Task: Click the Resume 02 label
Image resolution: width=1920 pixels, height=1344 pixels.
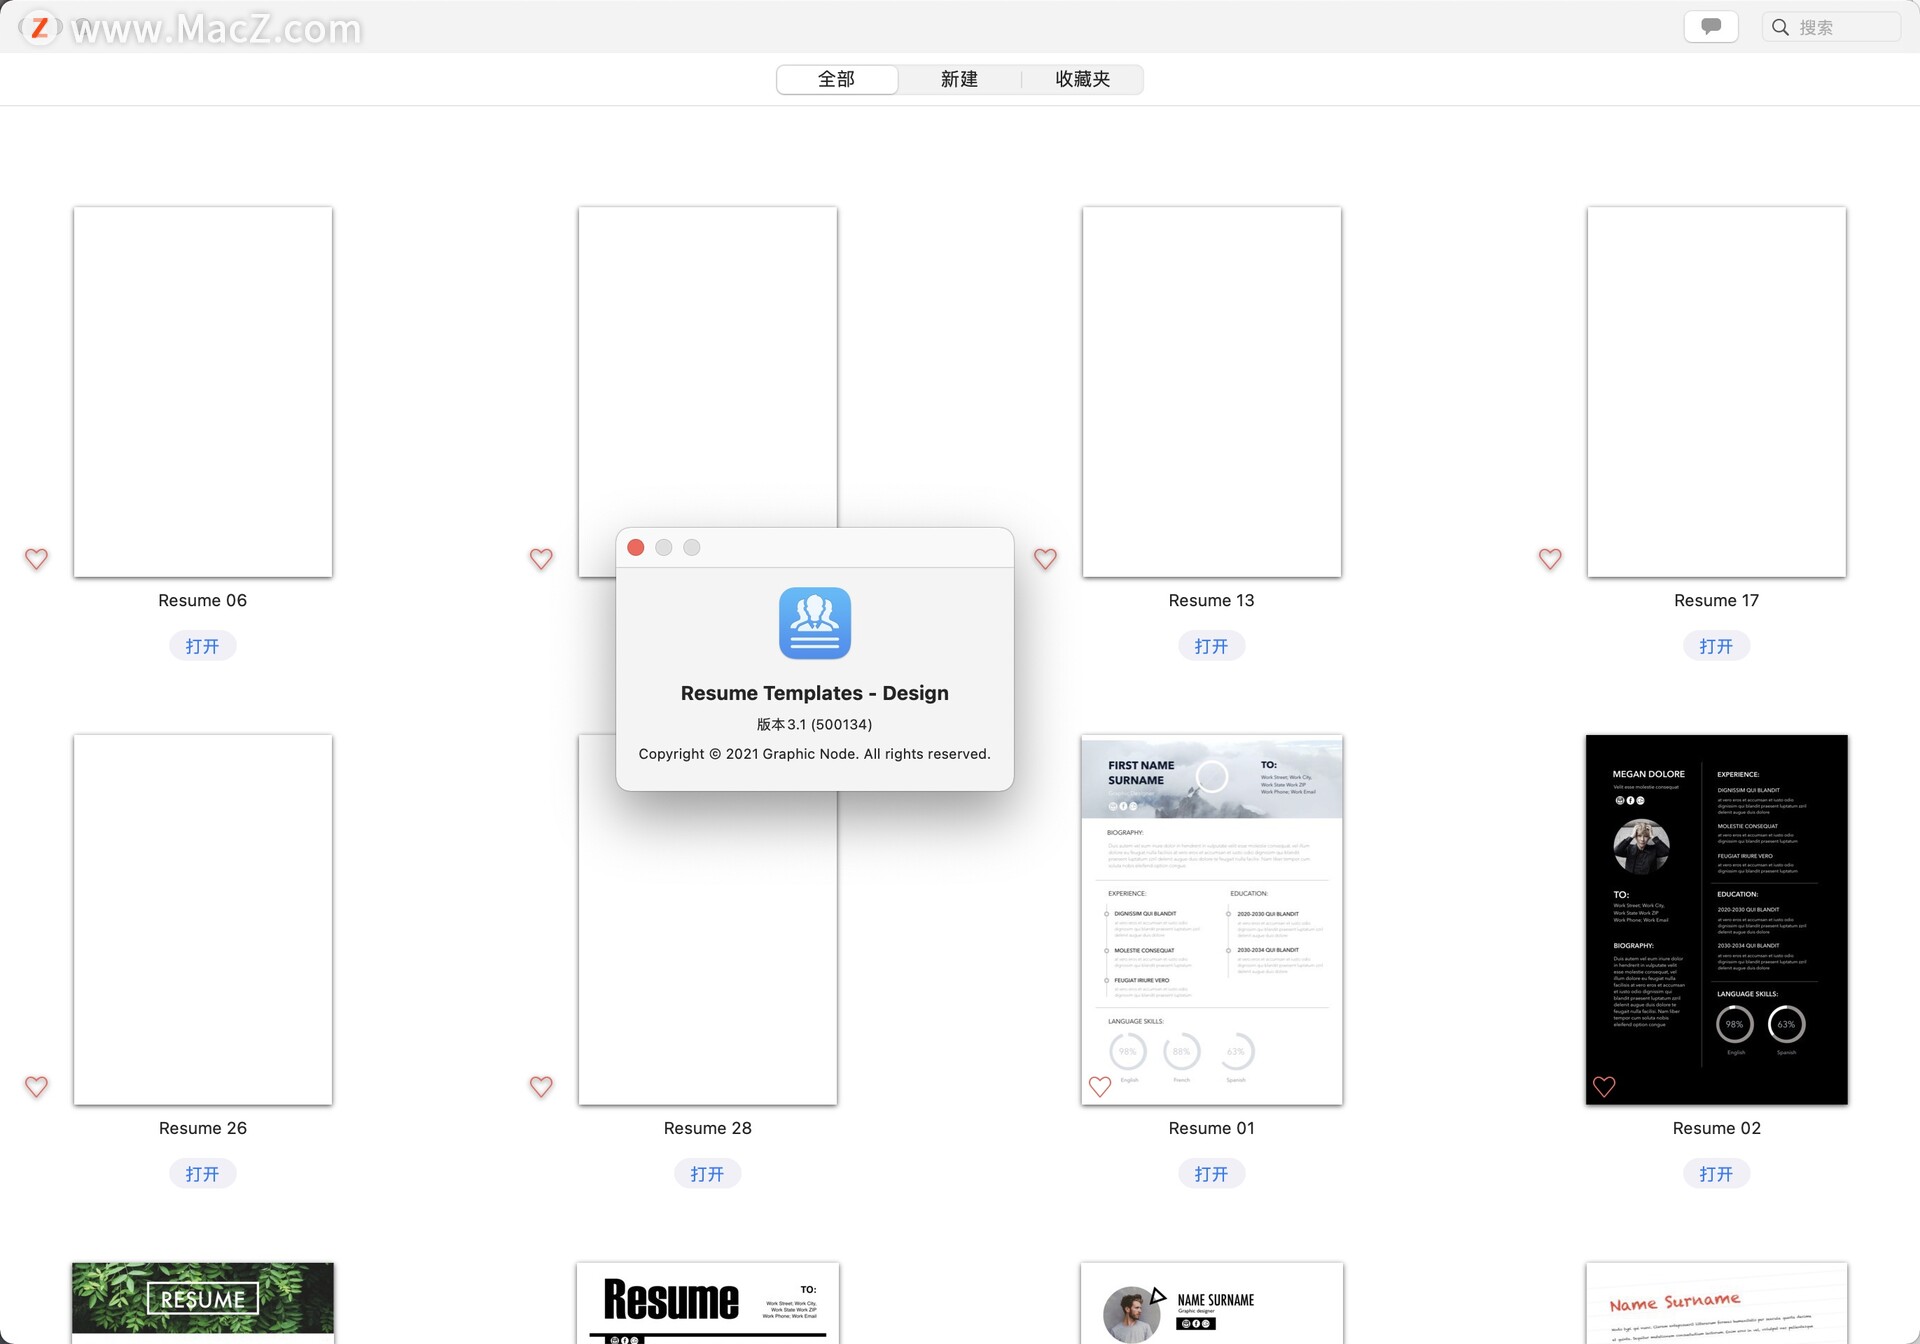Action: pyautogui.click(x=1716, y=1128)
